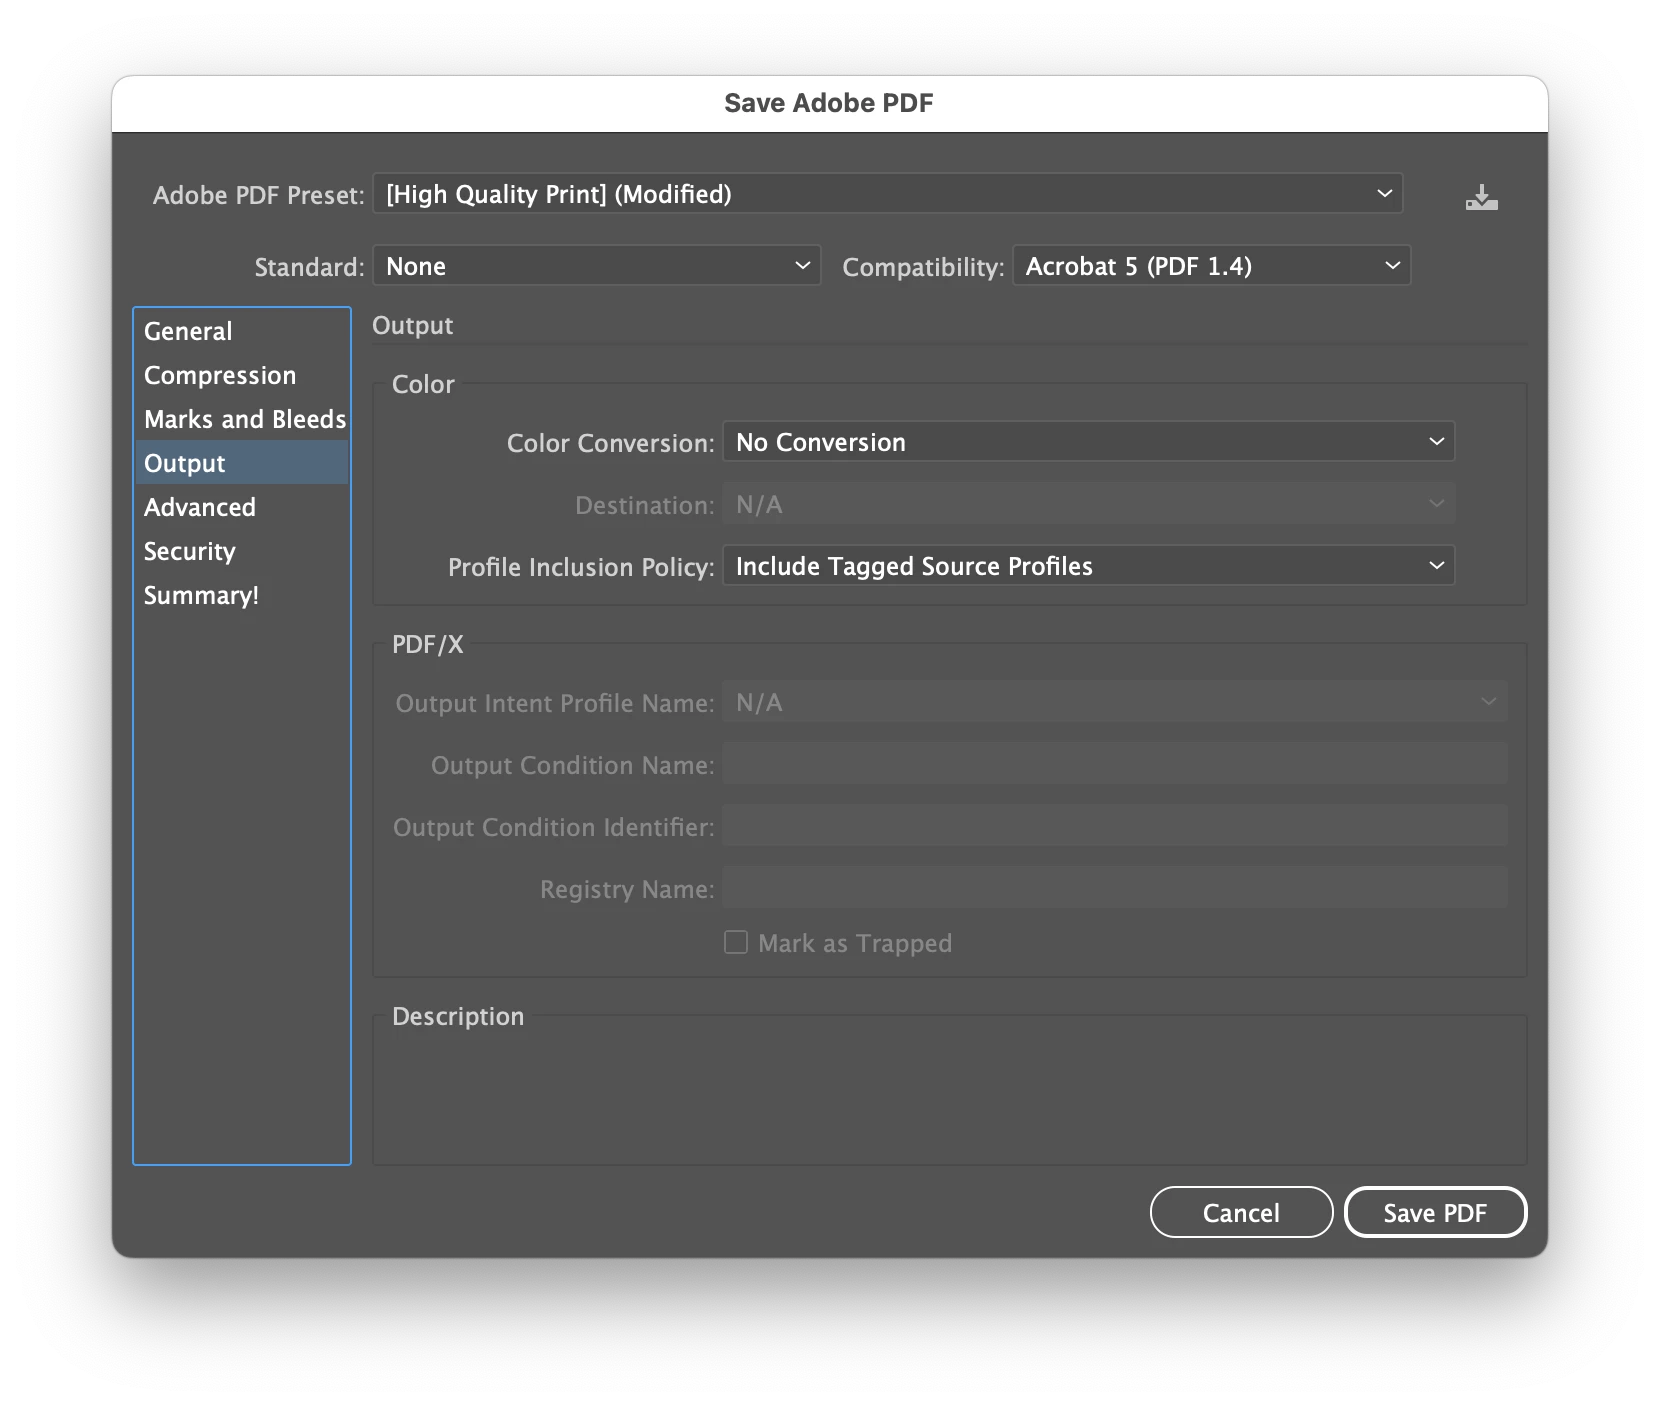This screenshot has width=1660, height=1406.
Task: Open the Security settings category
Action: click(242, 551)
